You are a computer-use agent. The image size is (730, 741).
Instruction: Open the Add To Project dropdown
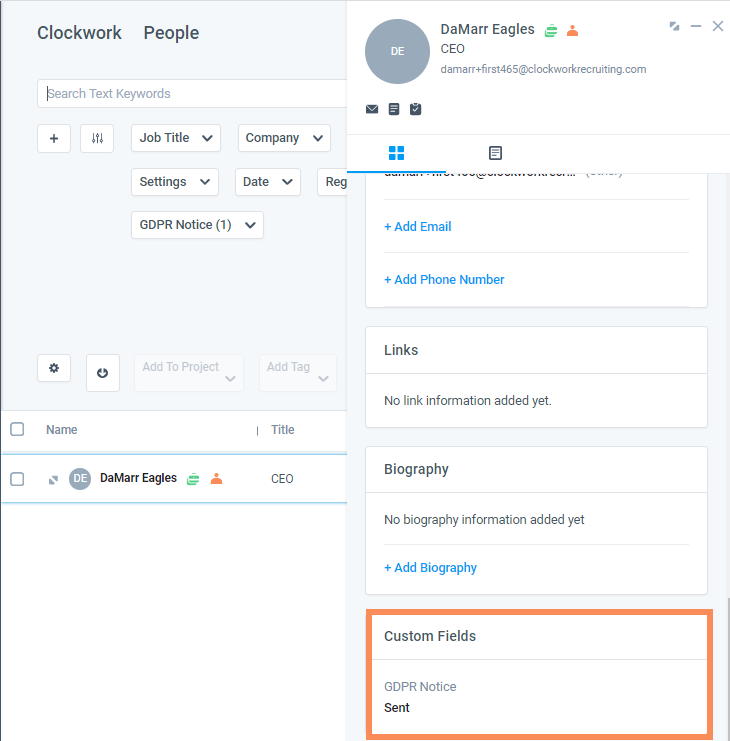tap(189, 373)
